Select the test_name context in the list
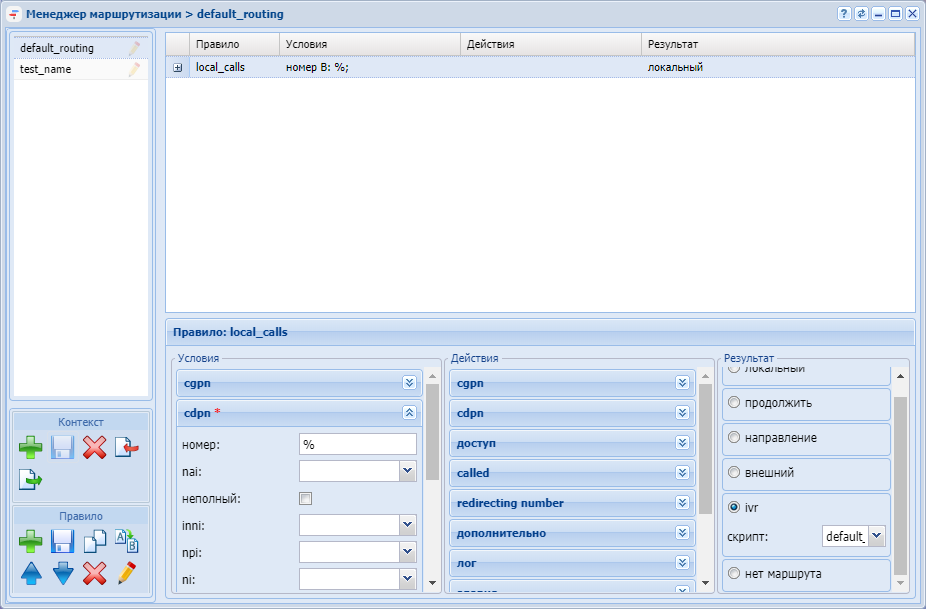The image size is (926, 609). 46,70
